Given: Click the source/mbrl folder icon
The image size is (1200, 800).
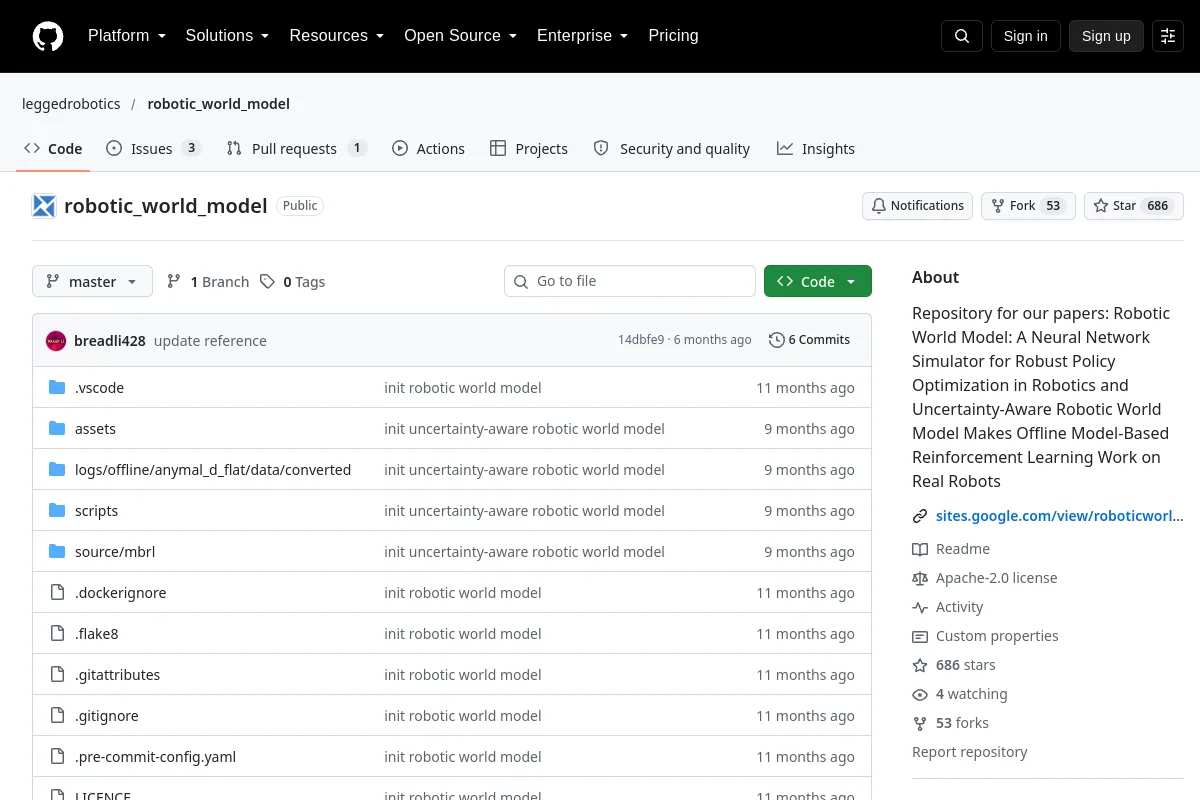Looking at the screenshot, I should point(57,552).
